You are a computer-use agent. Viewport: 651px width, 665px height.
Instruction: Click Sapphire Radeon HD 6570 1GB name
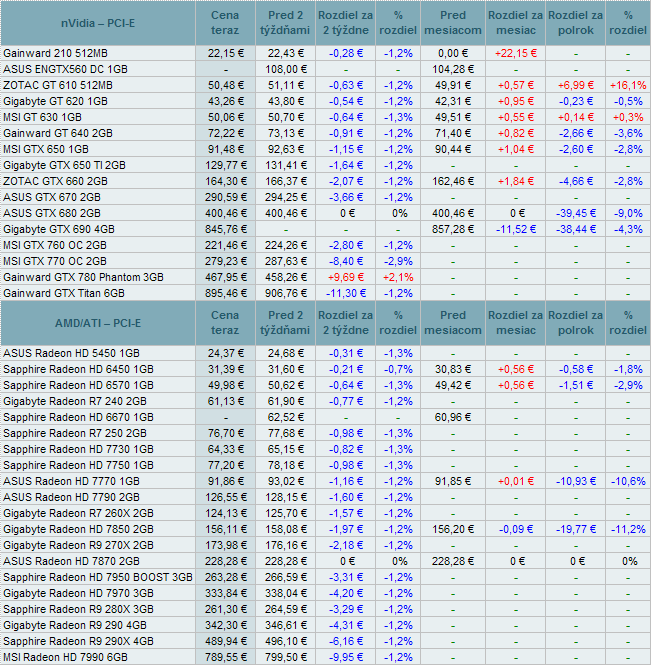click(78, 386)
